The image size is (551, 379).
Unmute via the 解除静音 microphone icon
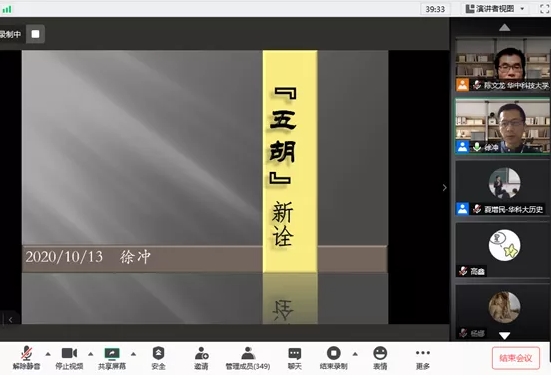[26, 353]
